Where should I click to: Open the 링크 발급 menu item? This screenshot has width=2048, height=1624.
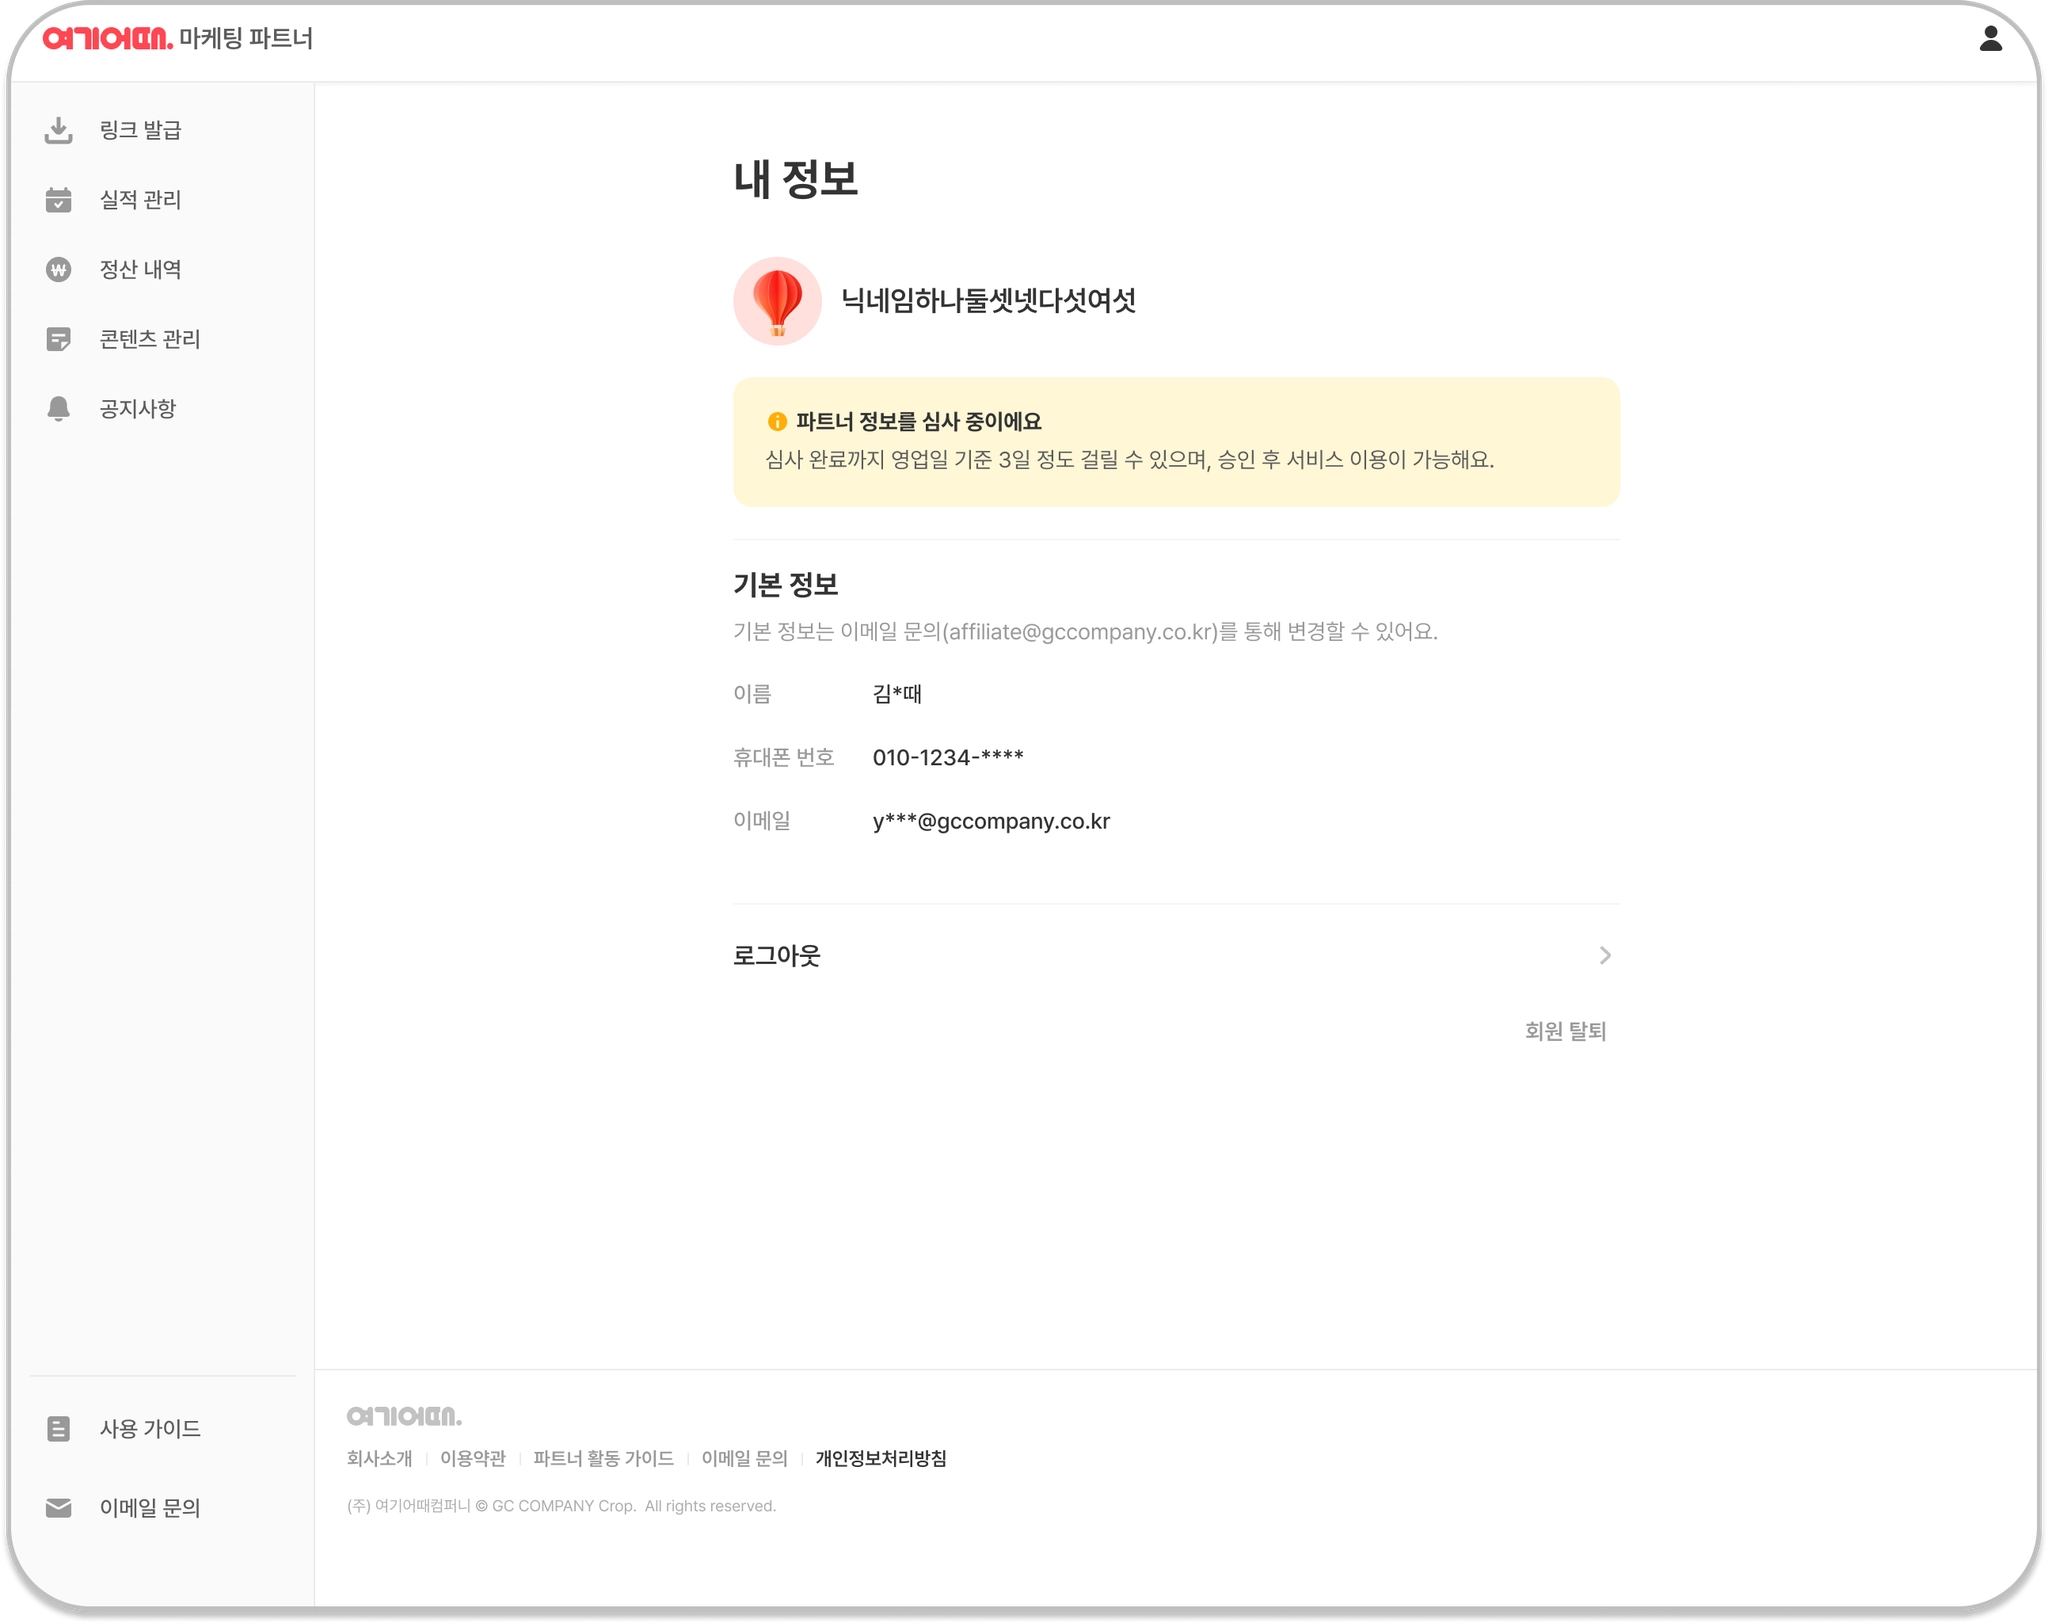[x=140, y=130]
